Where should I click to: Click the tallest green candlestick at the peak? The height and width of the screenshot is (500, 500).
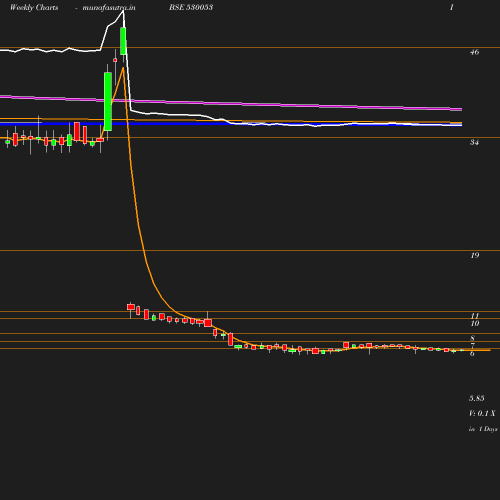[x=123, y=41]
